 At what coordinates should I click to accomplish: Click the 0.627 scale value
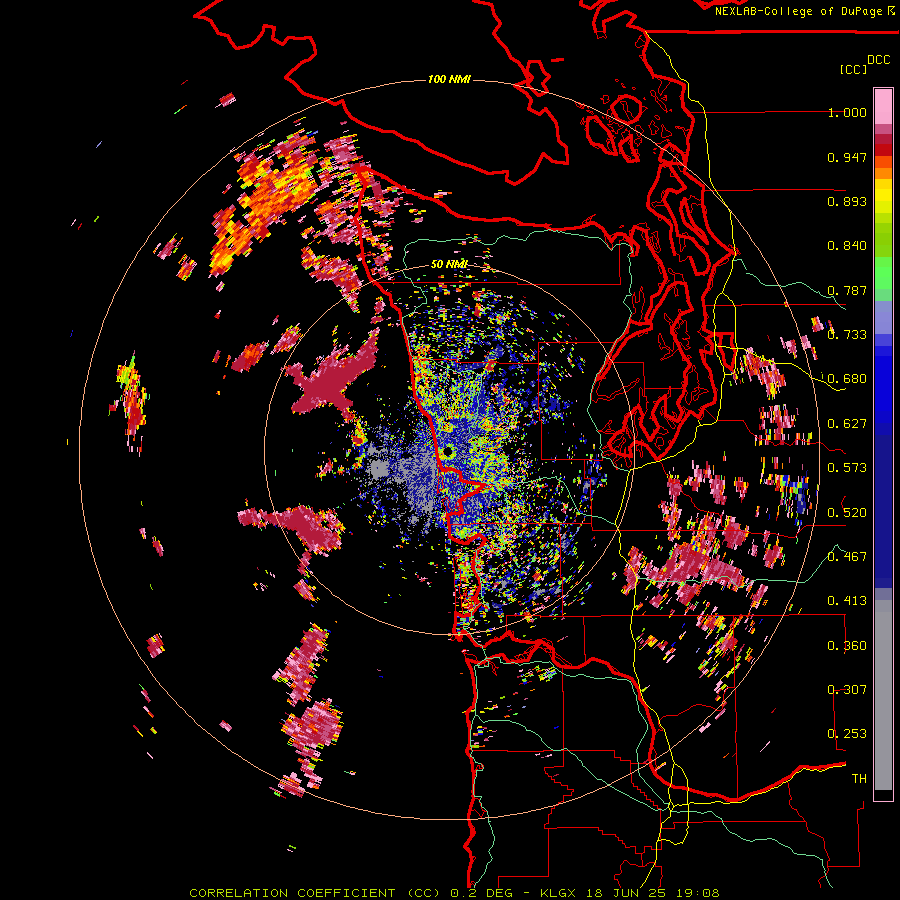pos(847,424)
